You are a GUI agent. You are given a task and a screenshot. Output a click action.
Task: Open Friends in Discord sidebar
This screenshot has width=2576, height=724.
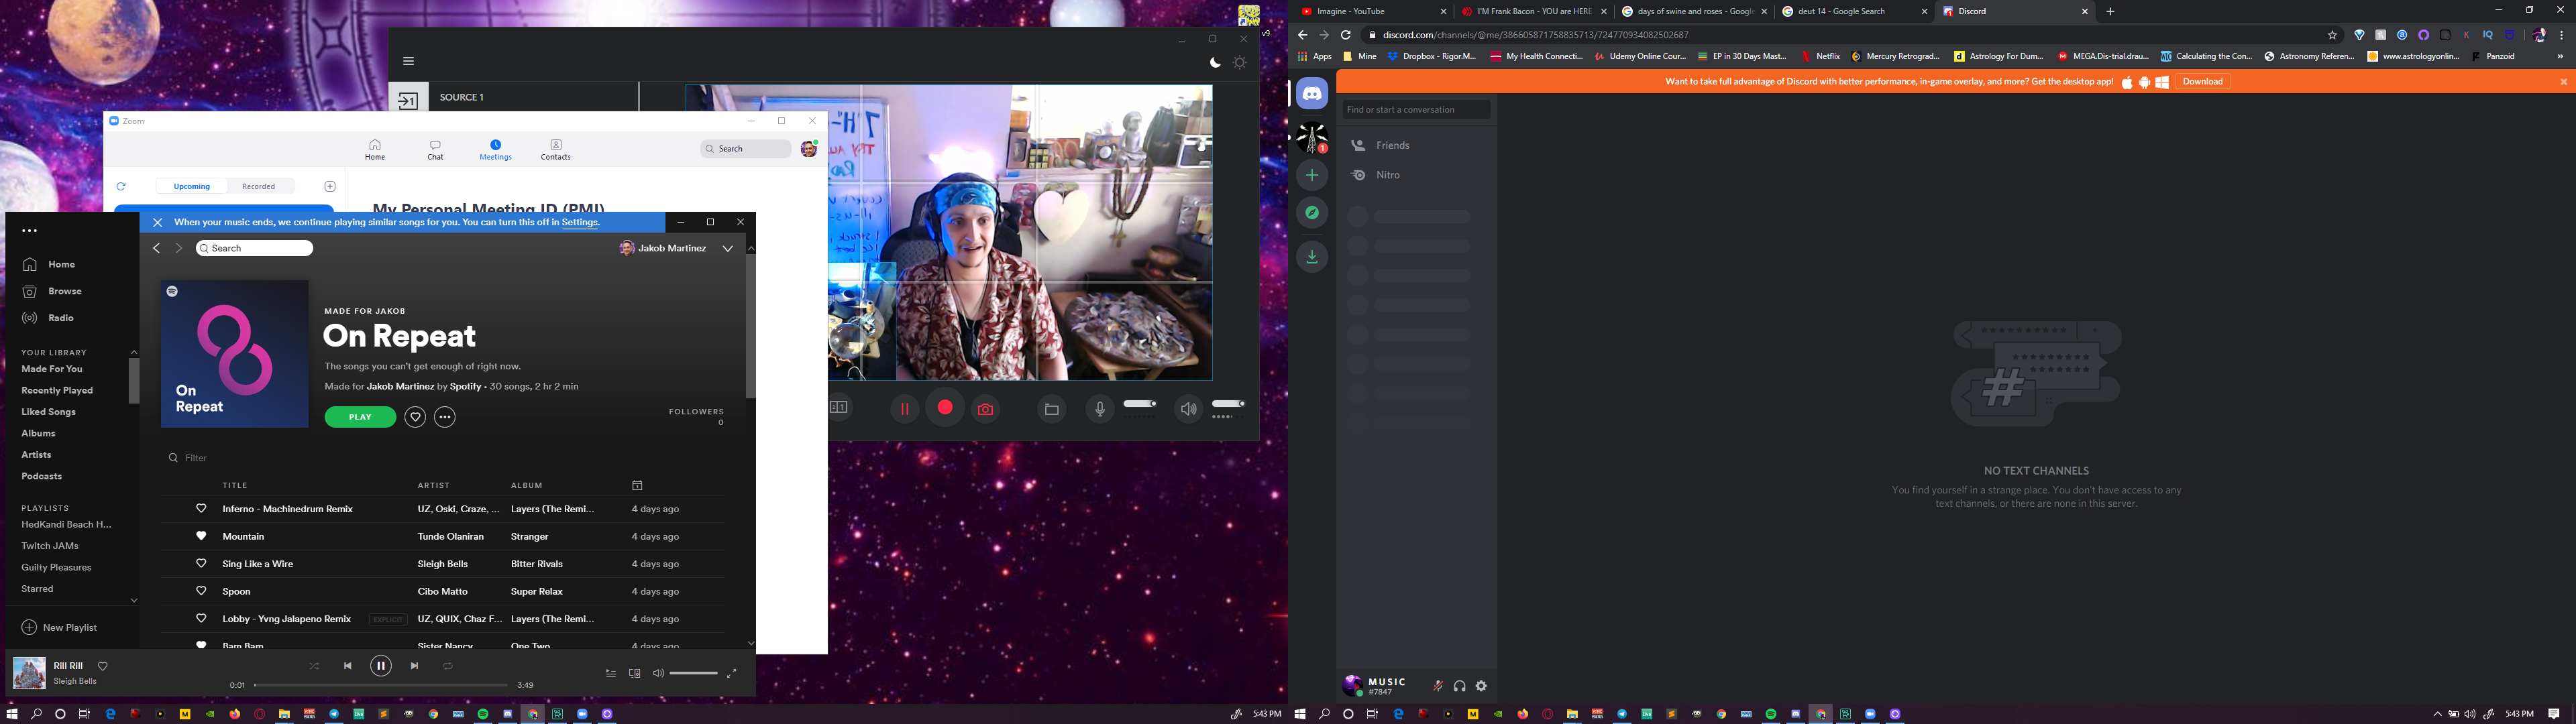click(x=1416, y=145)
